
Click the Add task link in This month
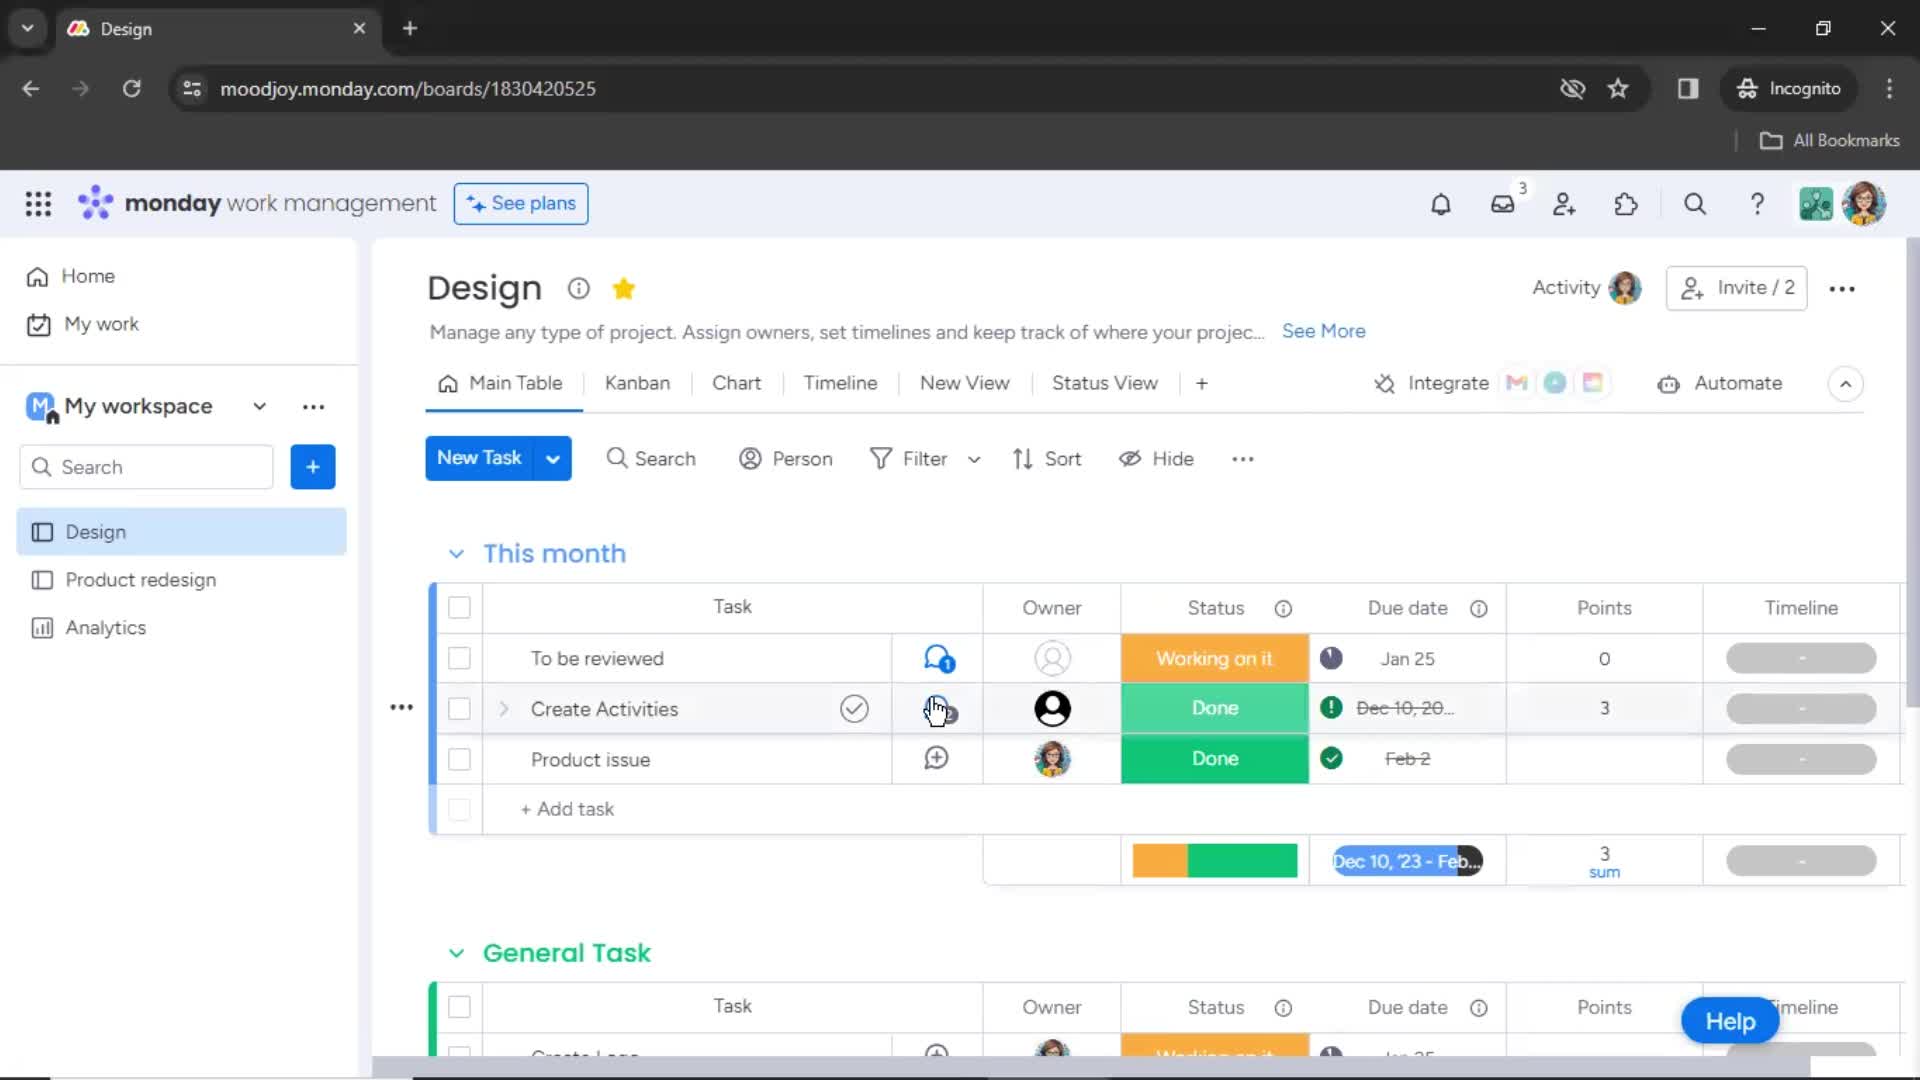coord(566,808)
